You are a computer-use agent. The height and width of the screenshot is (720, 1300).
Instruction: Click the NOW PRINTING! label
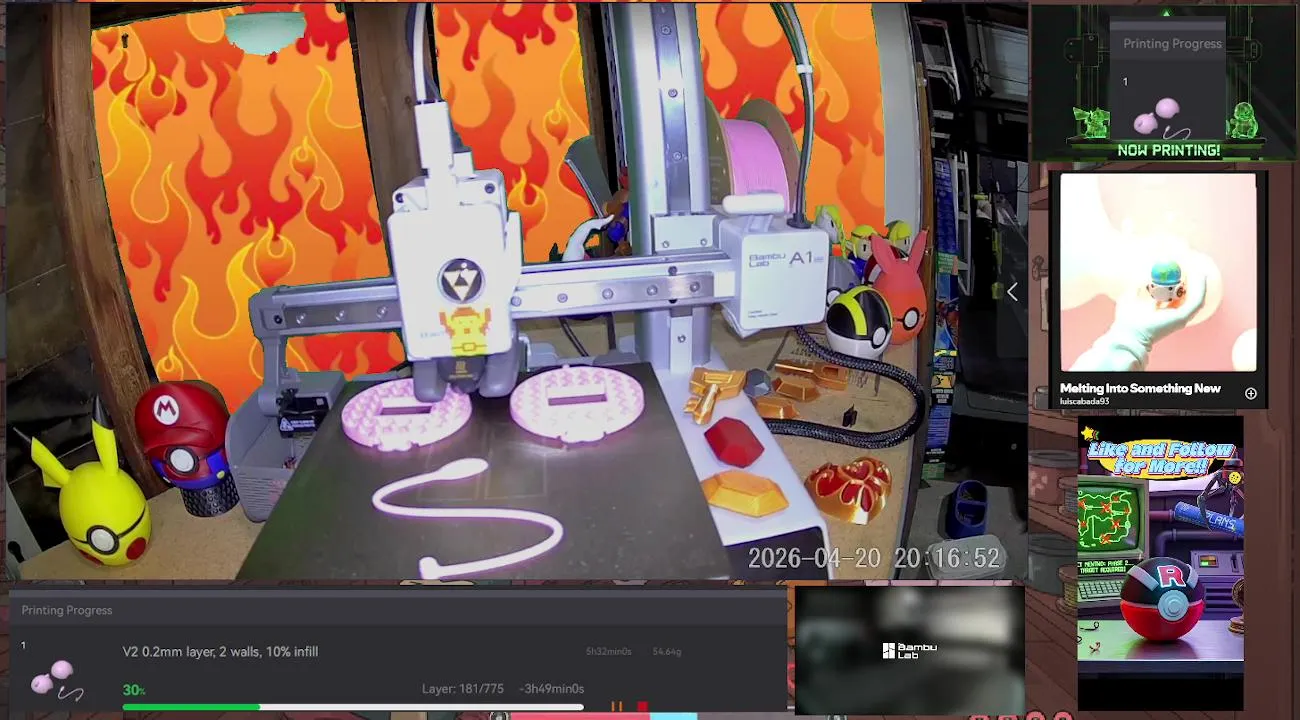coord(1168,150)
